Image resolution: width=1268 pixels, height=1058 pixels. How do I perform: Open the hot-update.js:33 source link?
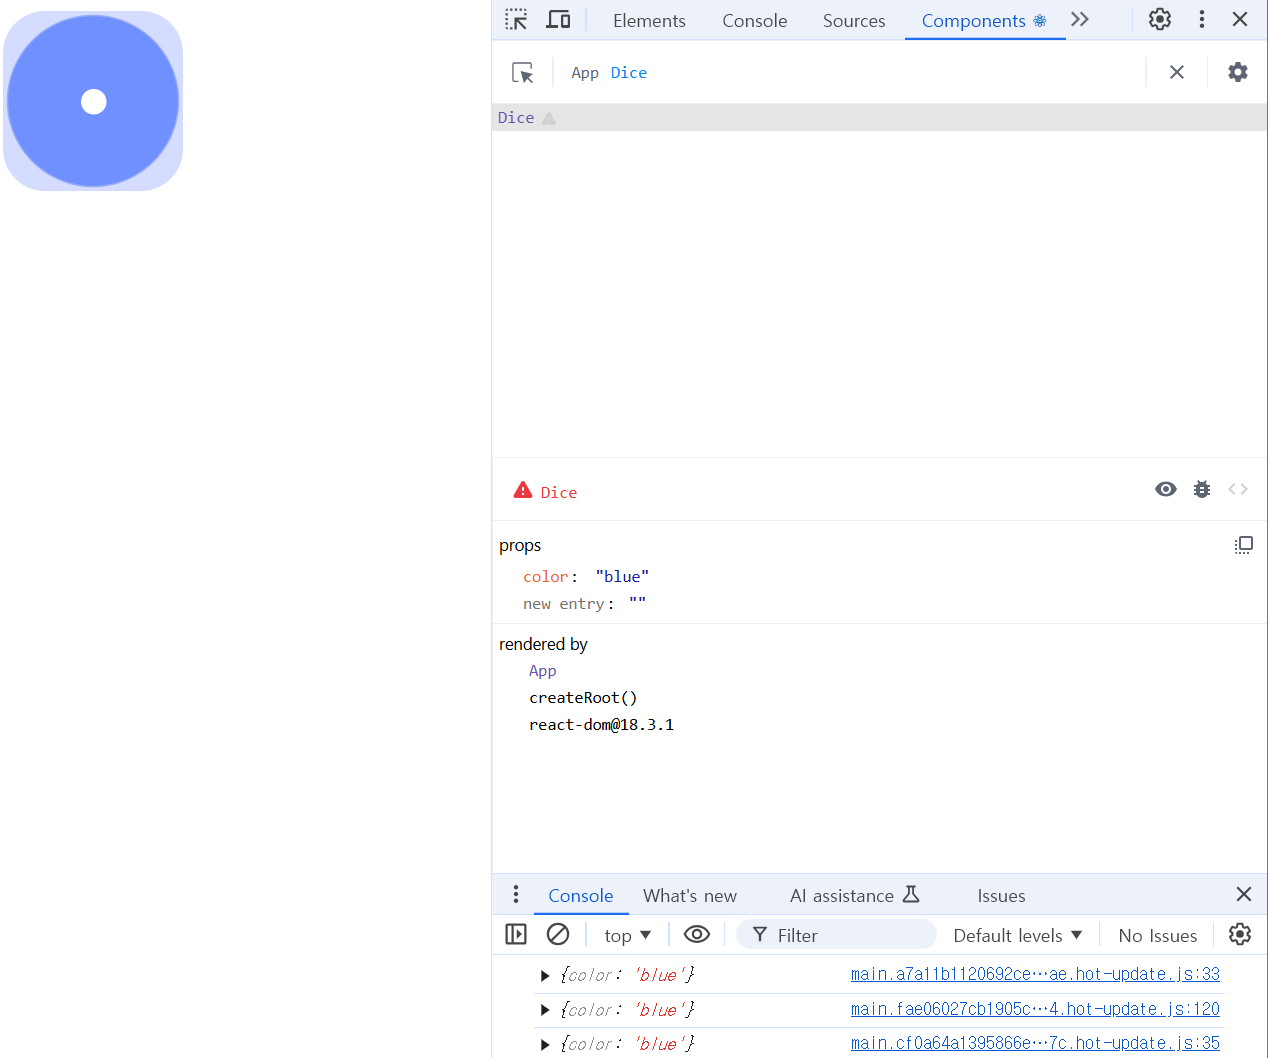pos(1035,974)
